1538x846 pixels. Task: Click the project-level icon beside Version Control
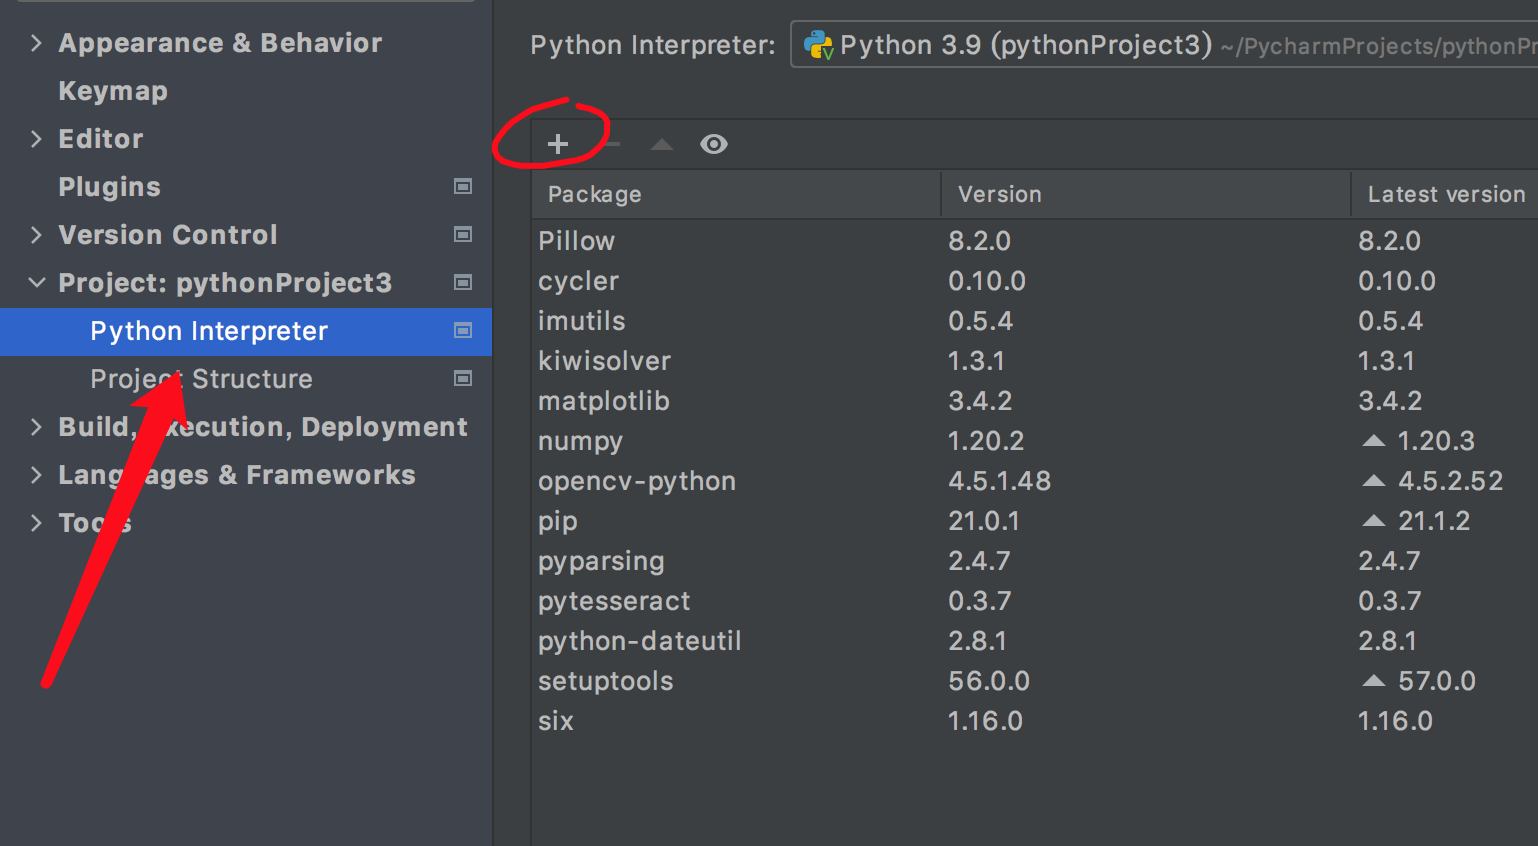[463, 235]
